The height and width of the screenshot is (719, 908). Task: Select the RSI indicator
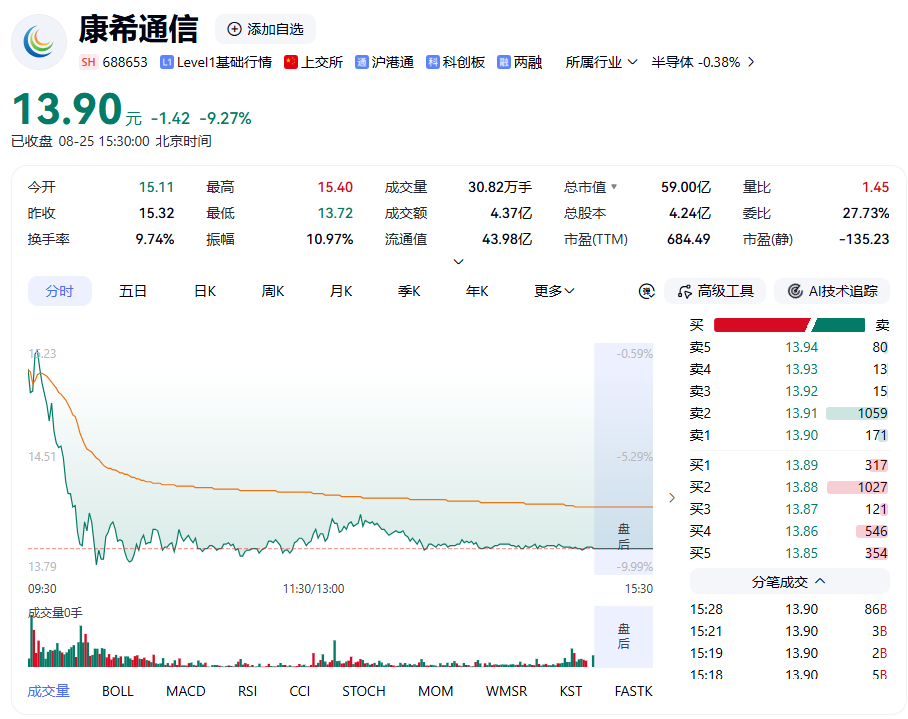247,691
